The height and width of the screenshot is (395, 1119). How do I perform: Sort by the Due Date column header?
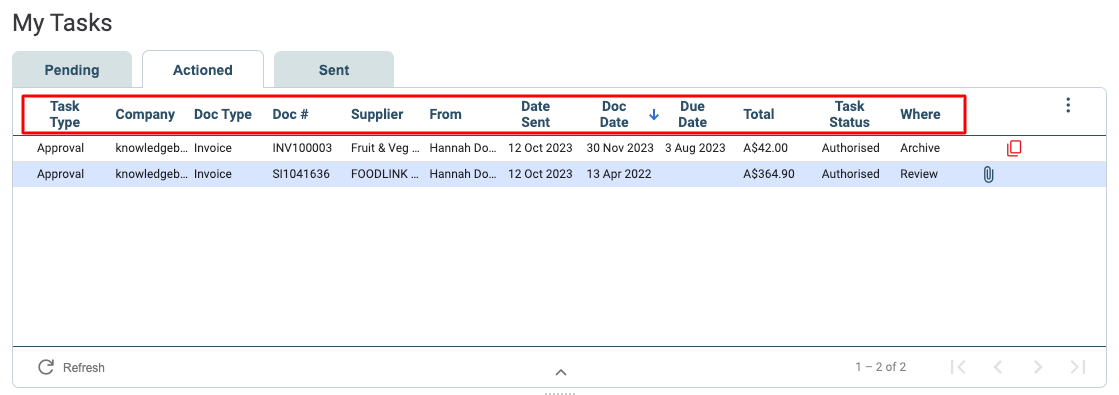pyautogui.click(x=692, y=114)
